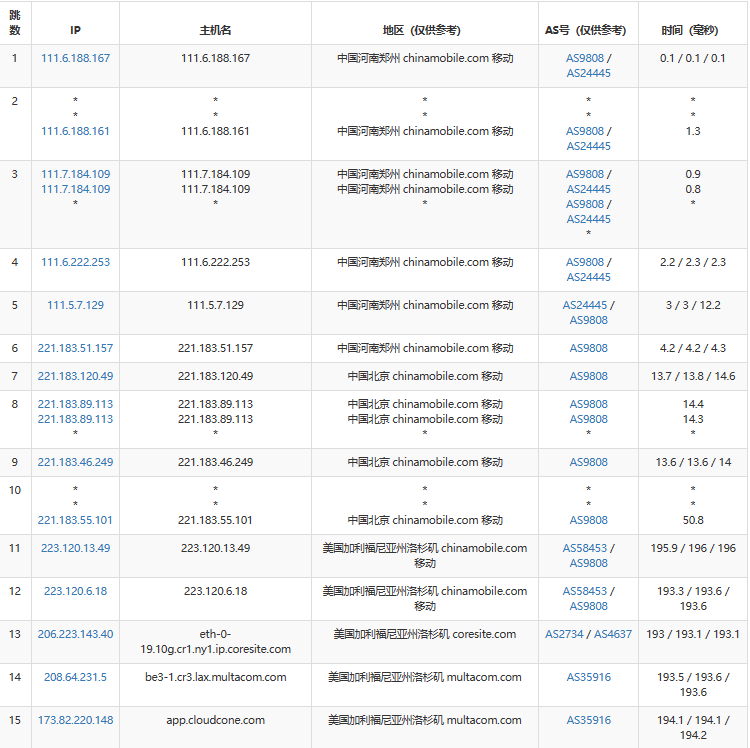The image size is (750, 748).
Task: Click hostname text '221.183.51.157'
Action: tap(215, 348)
